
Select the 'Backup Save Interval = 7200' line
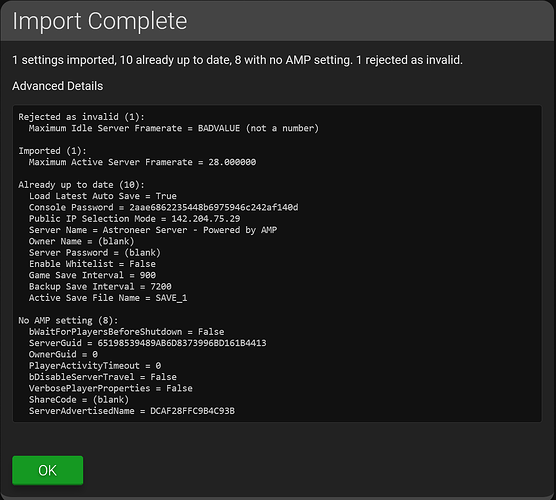click(x=100, y=287)
